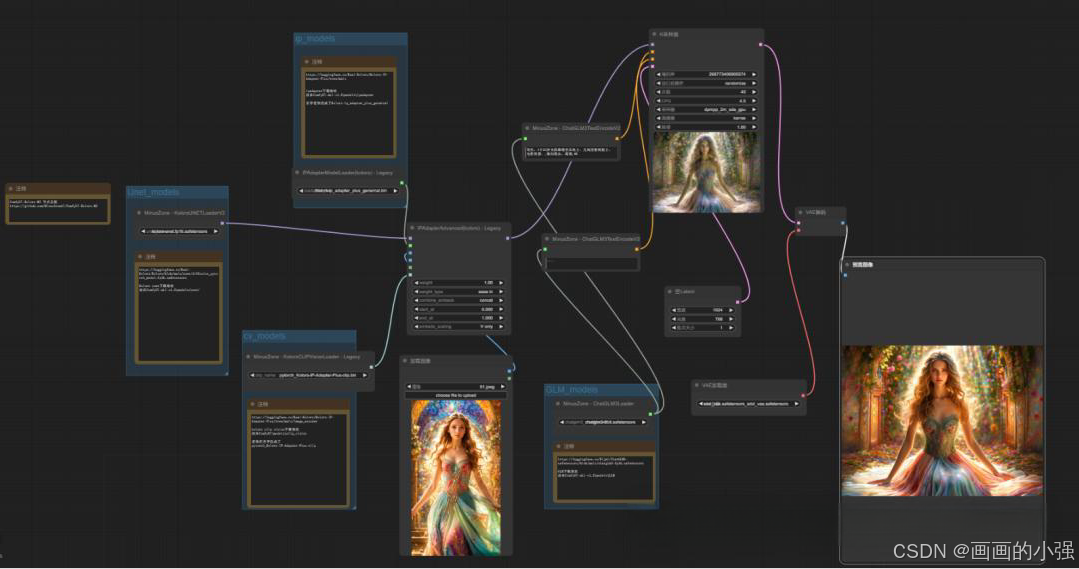Image resolution: width=1079 pixels, height=569 pixels.
Task: Increase the Empty Latent batch size of 1
Action: pos(731,328)
